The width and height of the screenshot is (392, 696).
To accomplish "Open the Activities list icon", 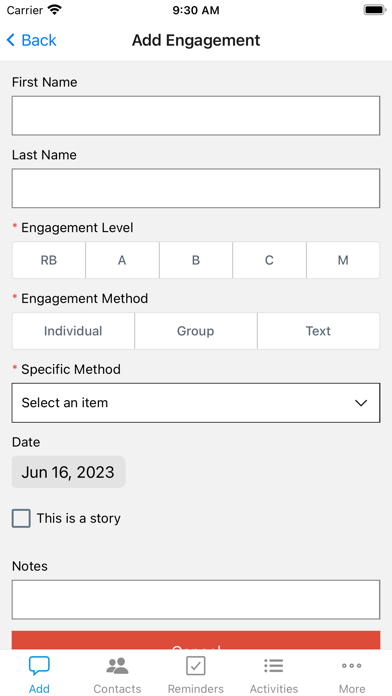I will coord(273,665).
